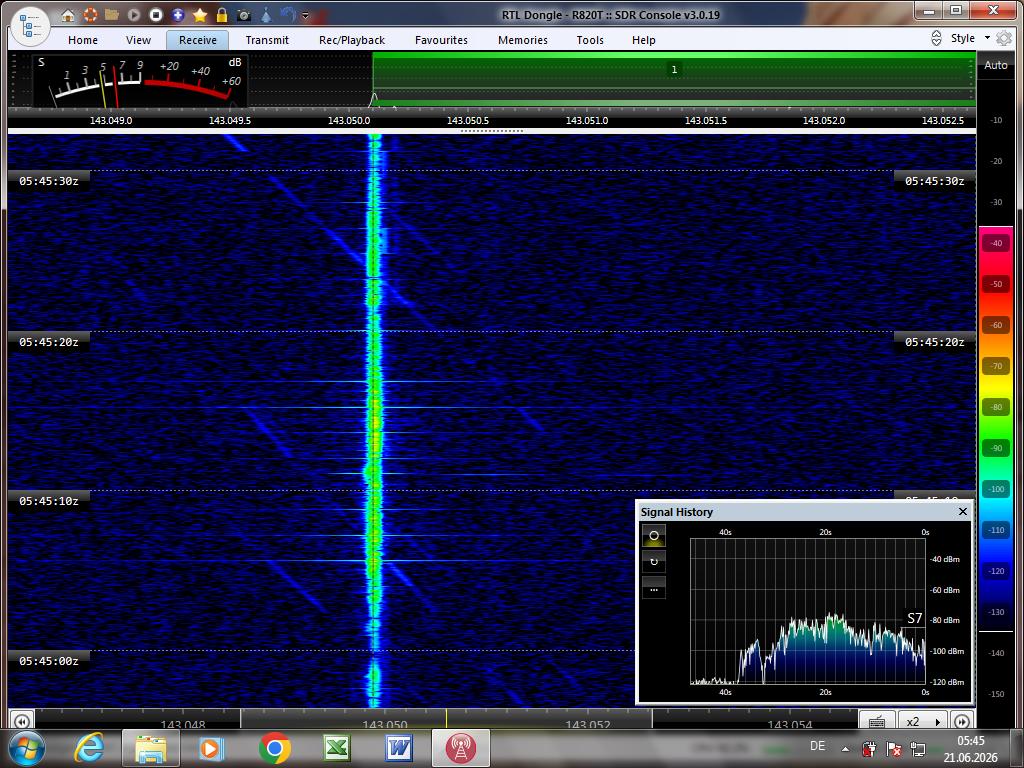
Task: Click the -80 label on colour scale
Action: pos(996,408)
